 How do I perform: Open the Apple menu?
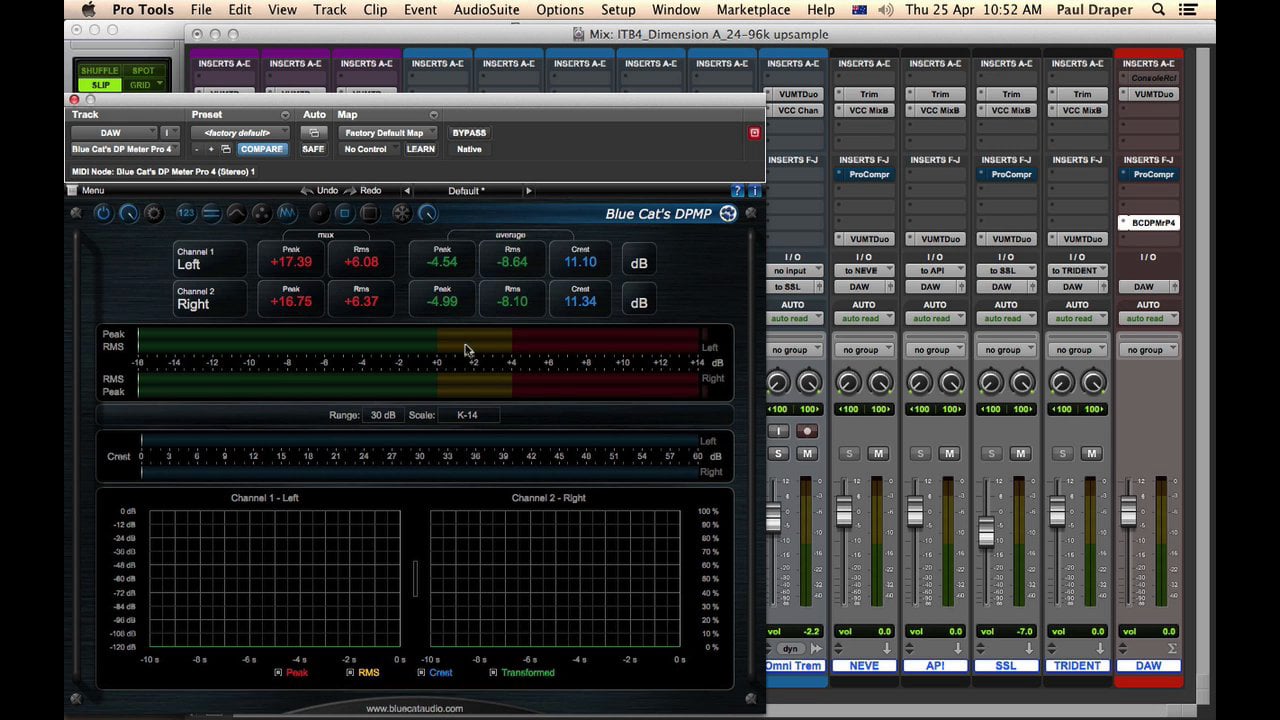tap(89, 10)
